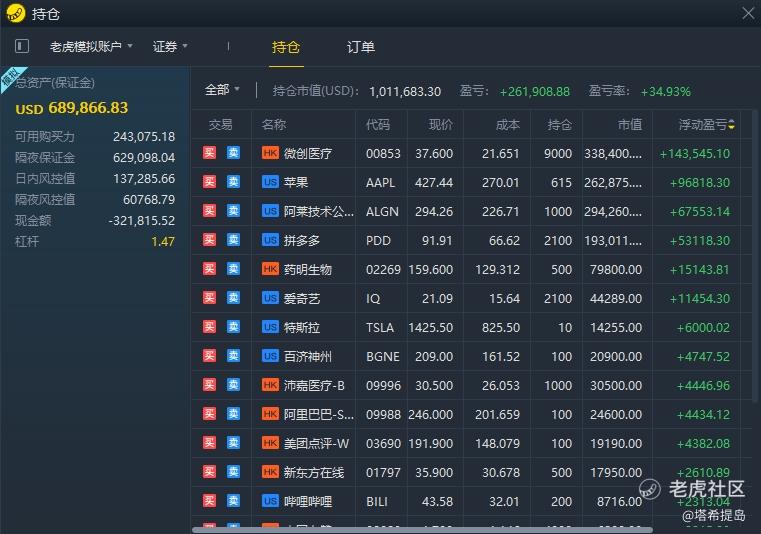Click the sell icon for 爱奇艺 IQ
This screenshot has height=534, width=761.
click(x=233, y=298)
